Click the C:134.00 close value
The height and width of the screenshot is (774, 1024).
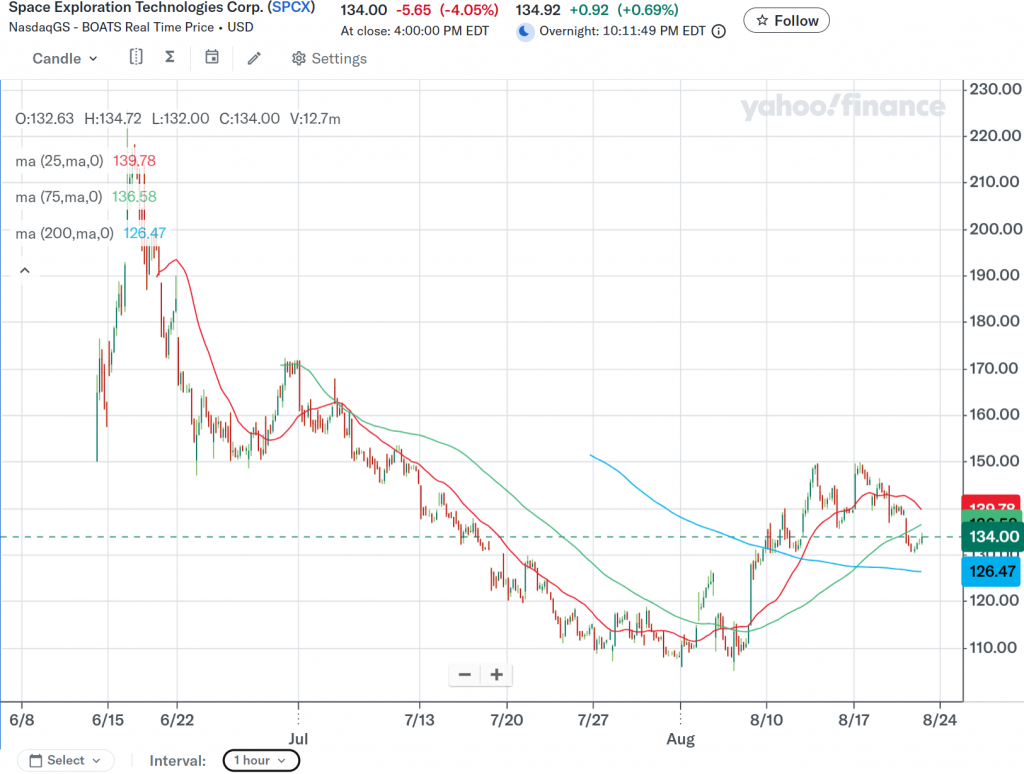pos(249,119)
